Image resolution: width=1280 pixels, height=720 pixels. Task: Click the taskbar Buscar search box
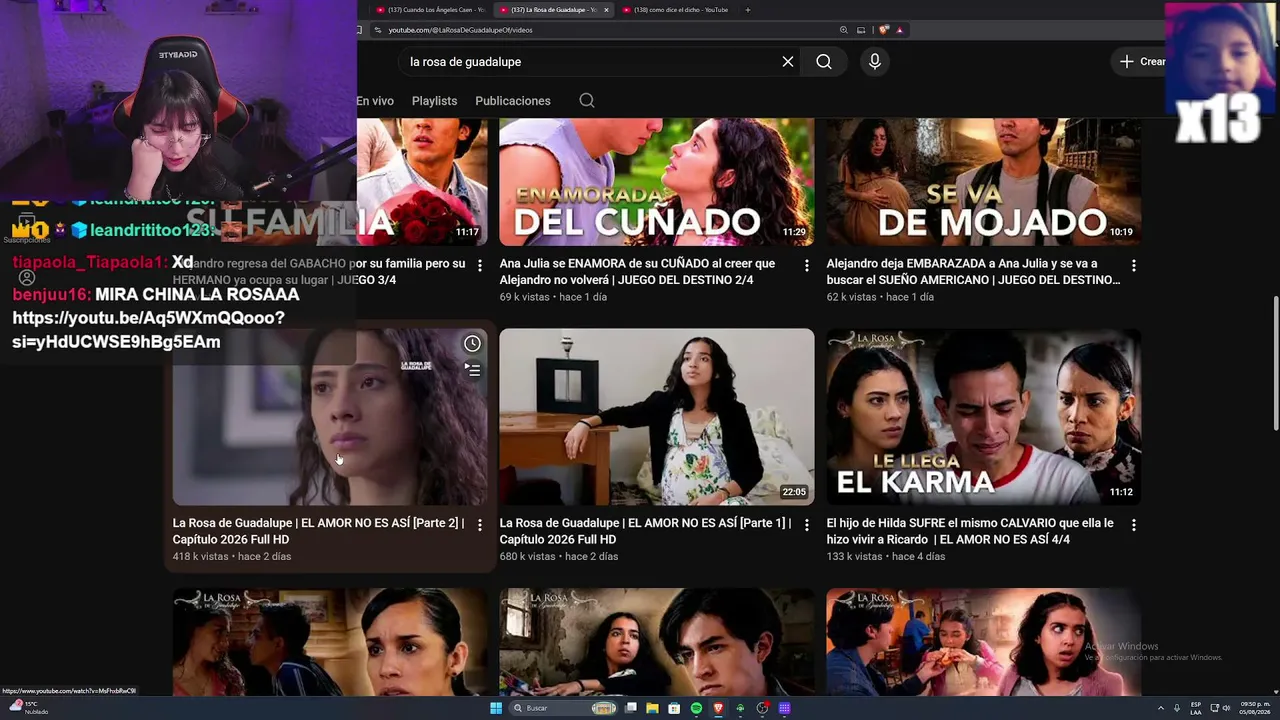pyautogui.click(x=562, y=708)
